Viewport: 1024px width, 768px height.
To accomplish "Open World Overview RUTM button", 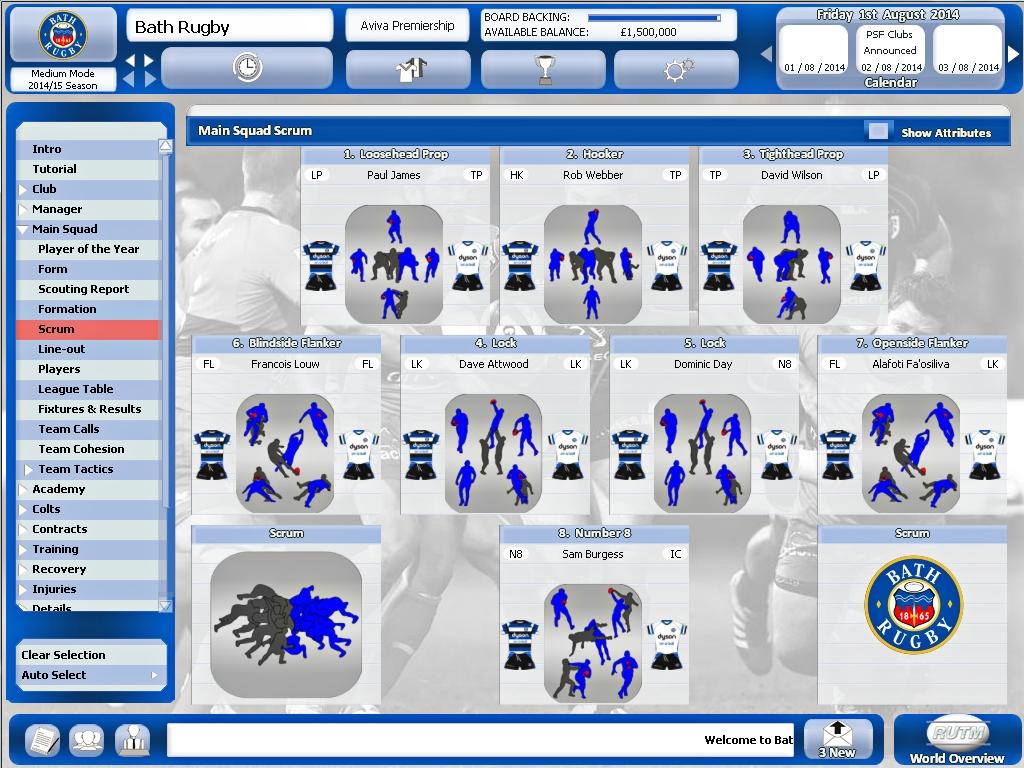I will [x=957, y=741].
